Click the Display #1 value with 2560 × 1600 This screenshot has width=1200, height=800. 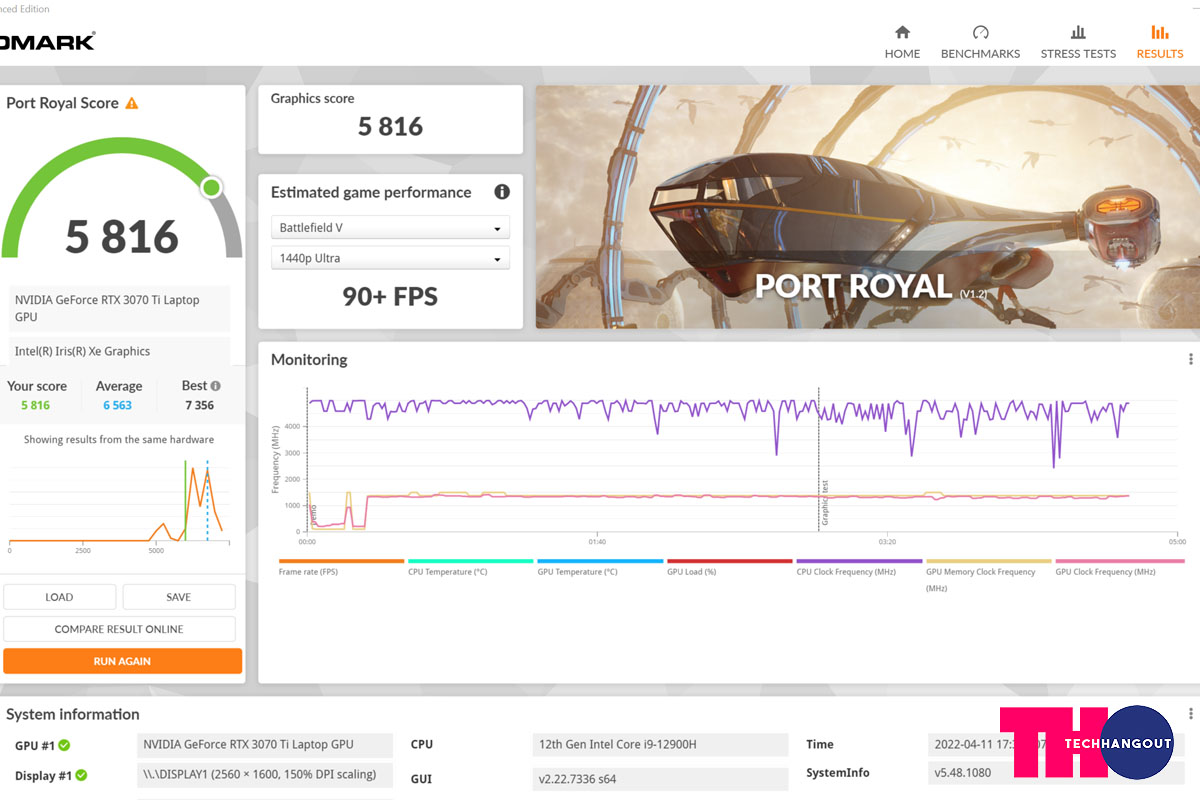(x=265, y=775)
